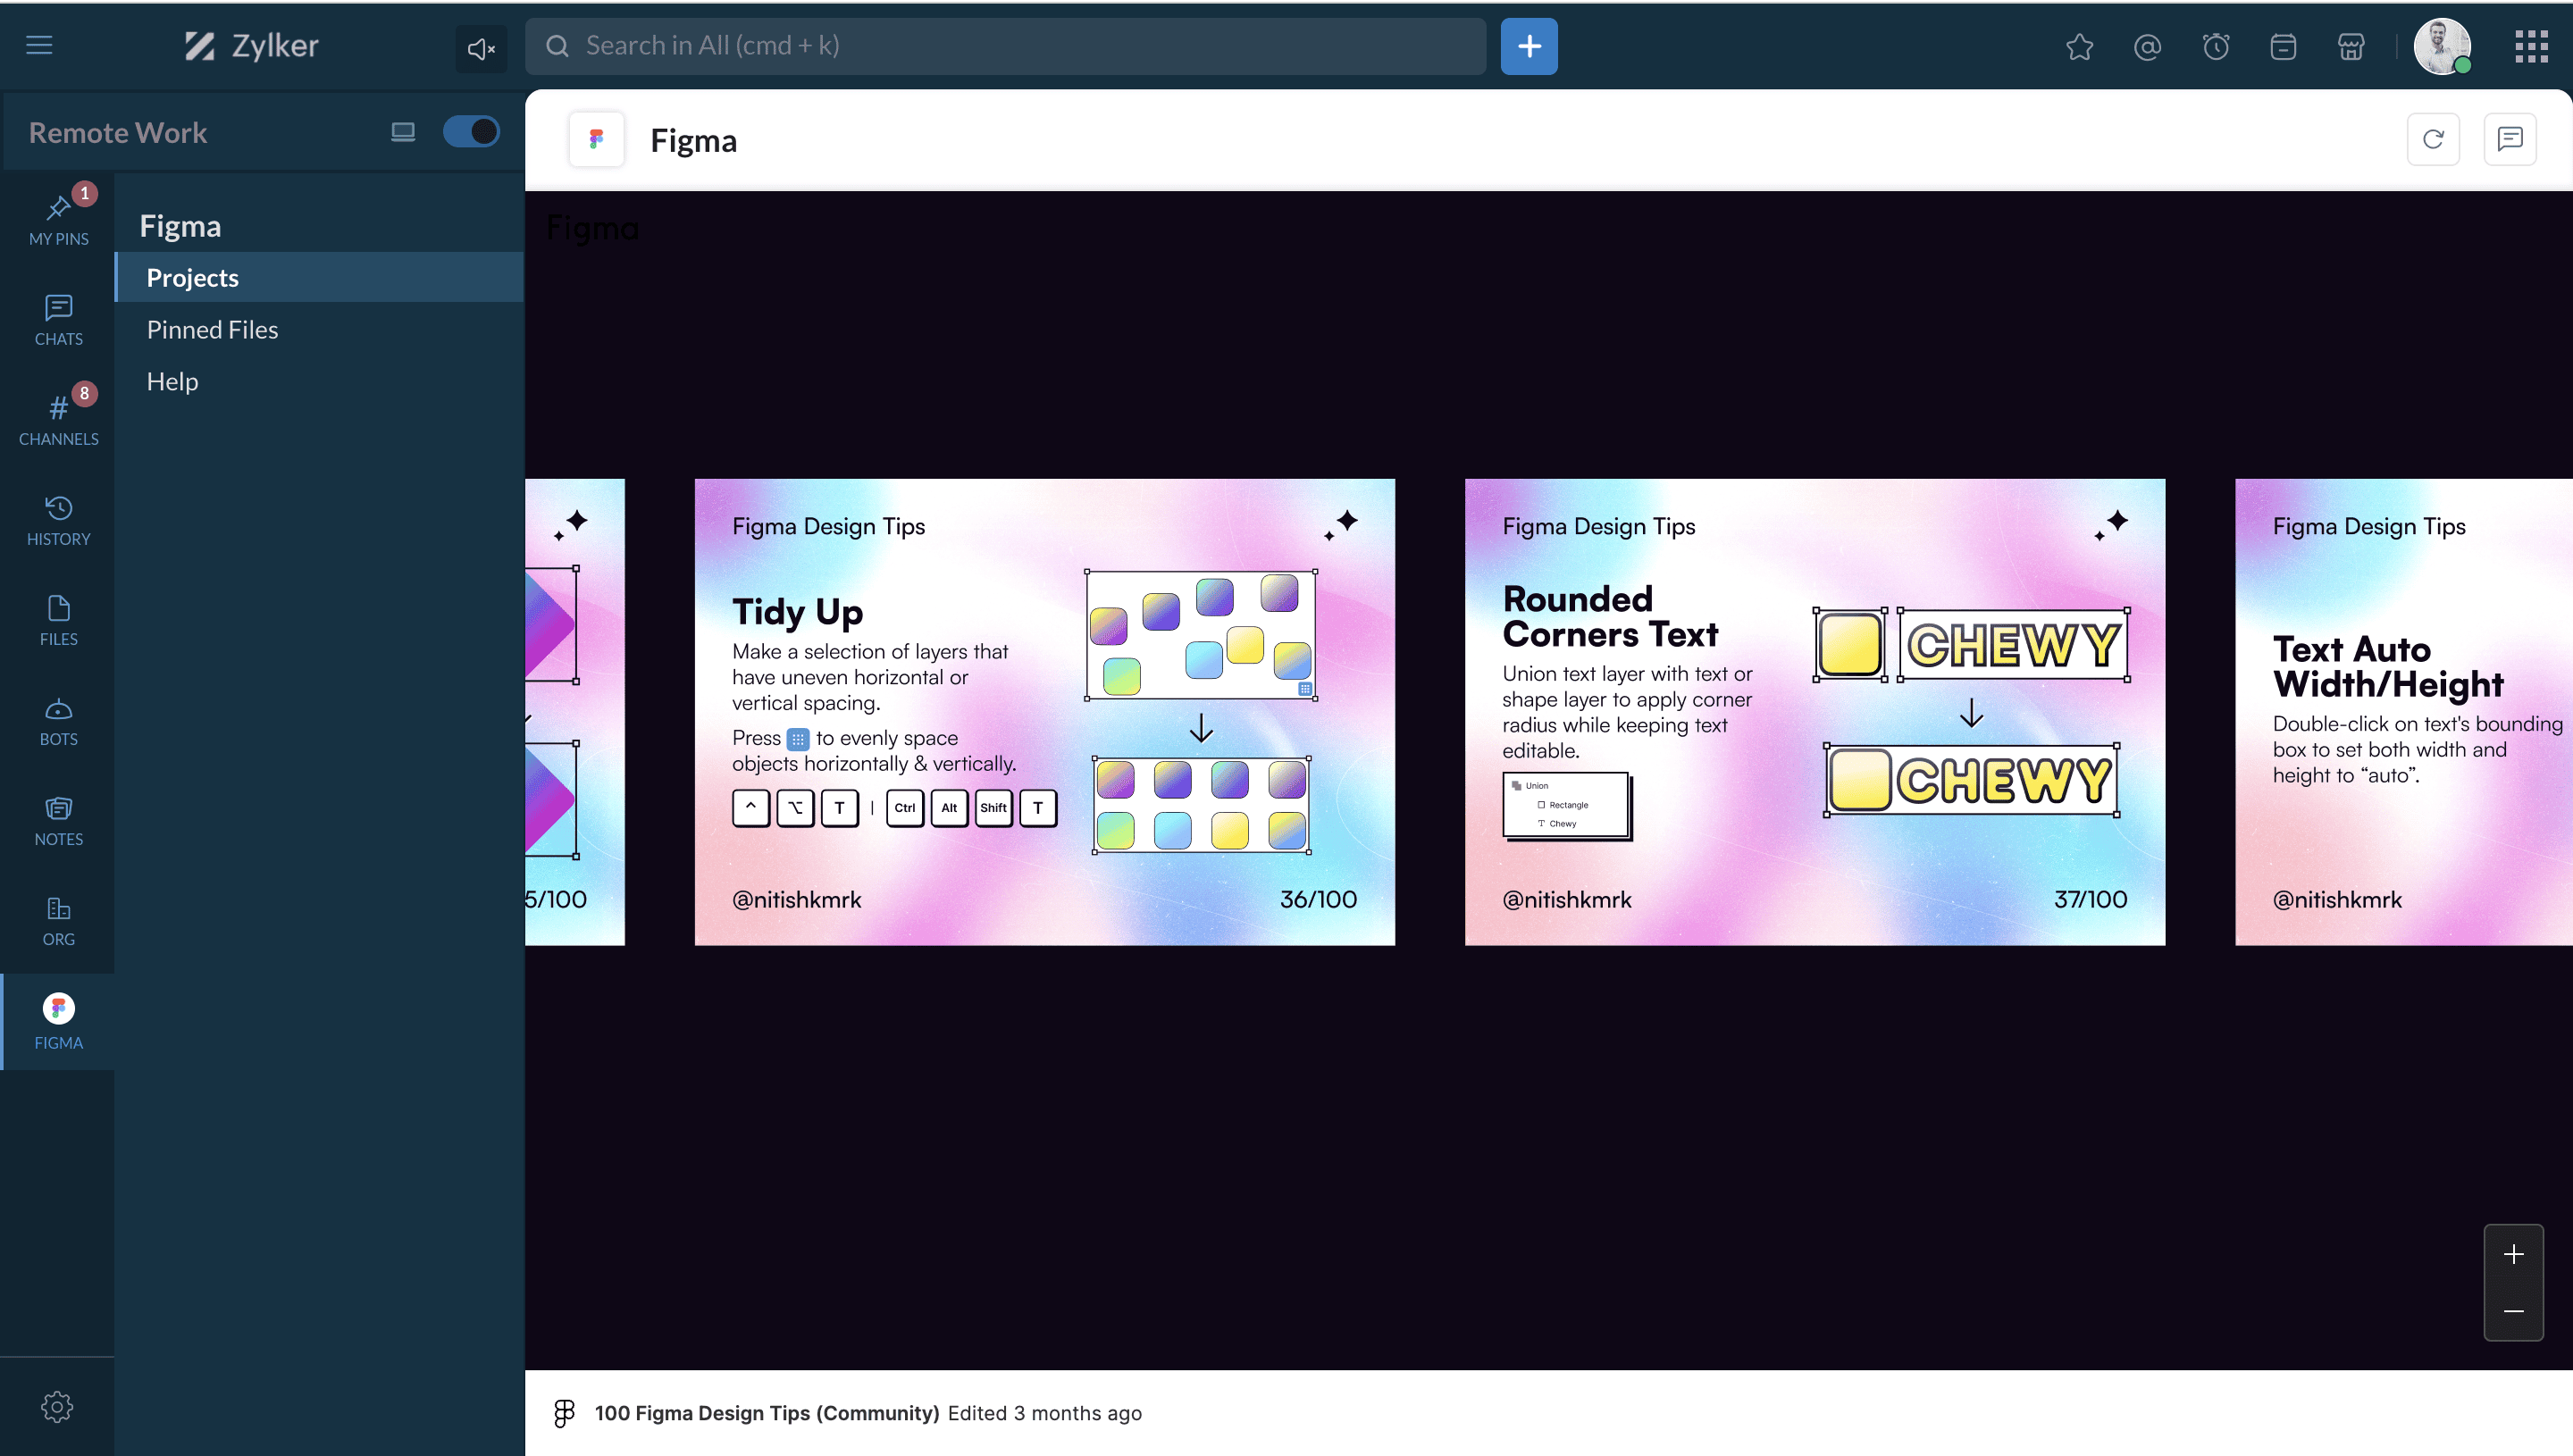Viewport: 2573px width, 1456px height.
Task: Open reminders clock icon
Action: pos(2215,47)
